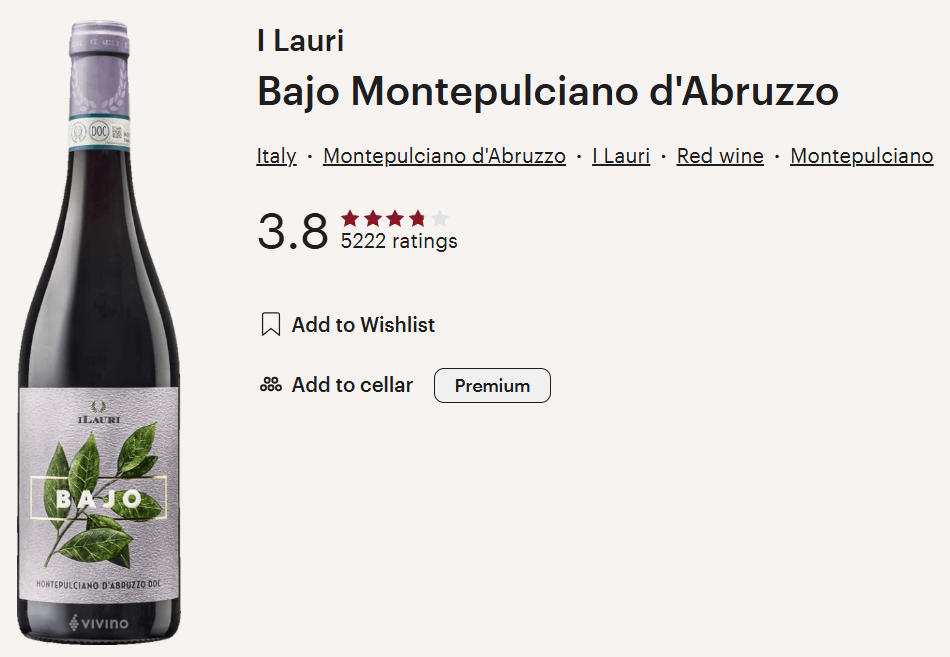This screenshot has height=657, width=950.
Task: Open the Red wine category link
Action: (720, 156)
